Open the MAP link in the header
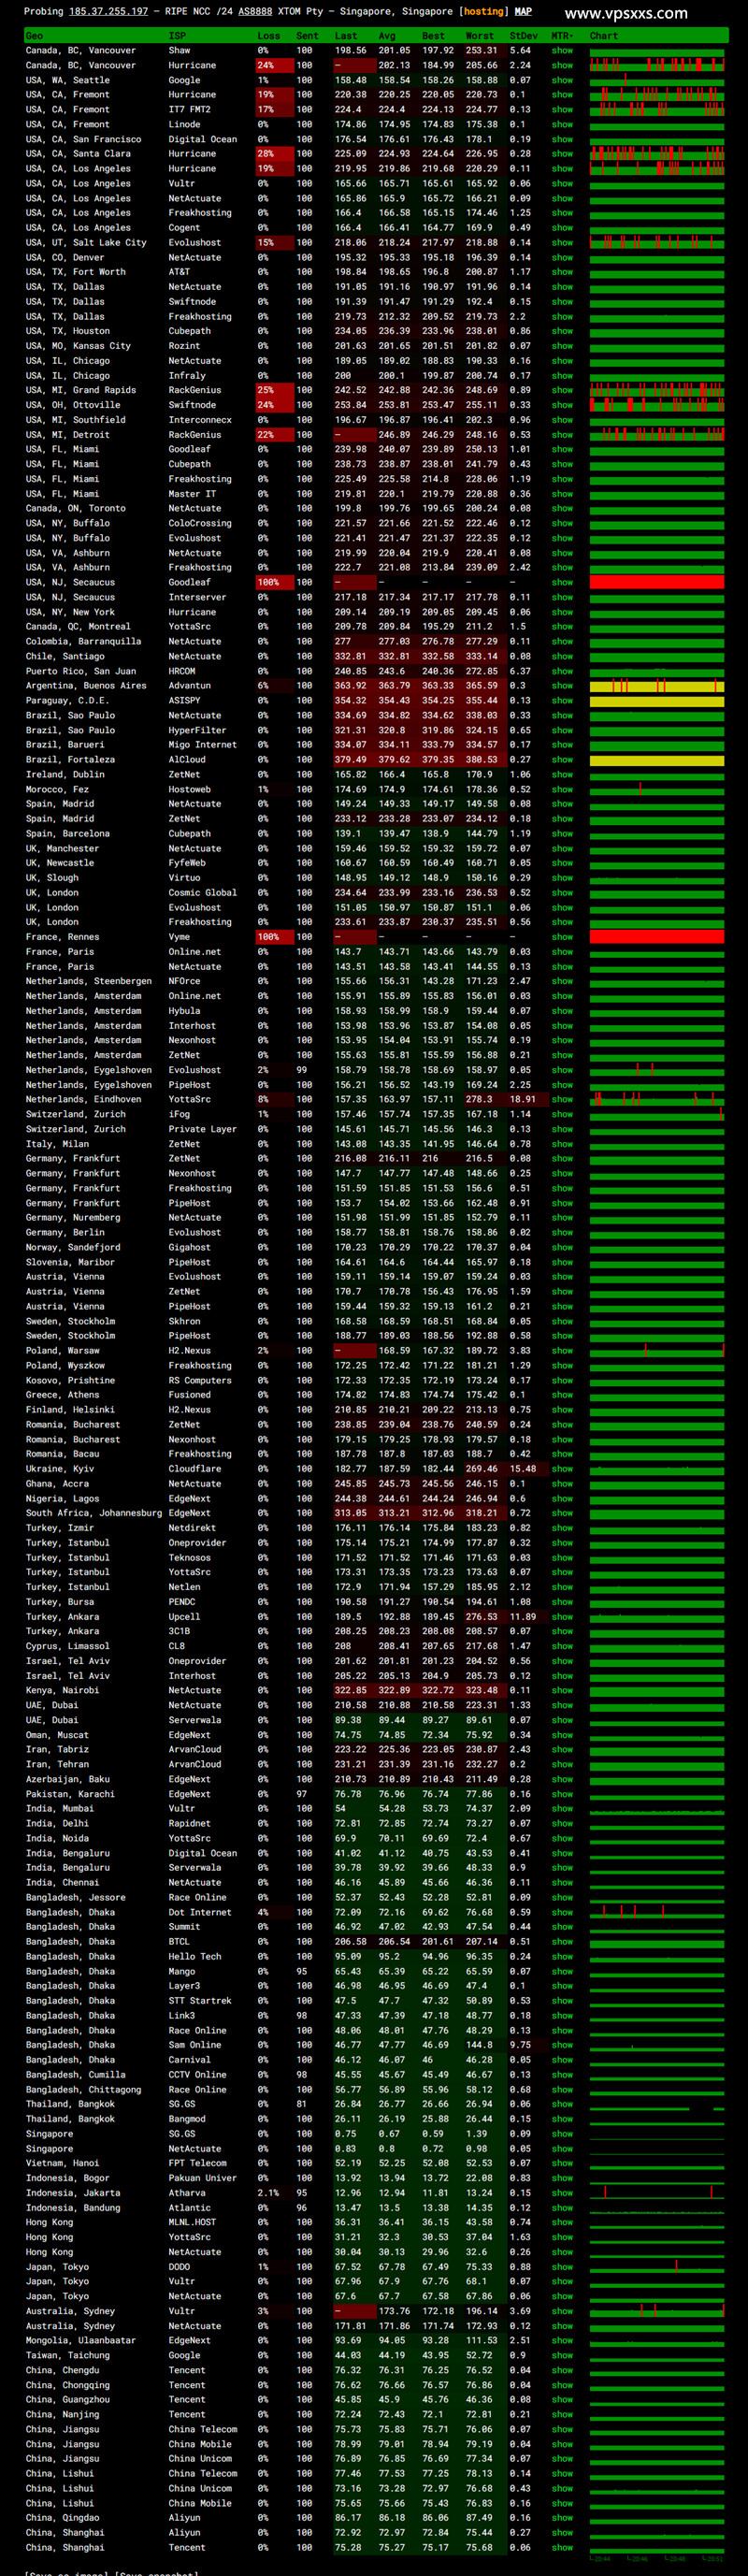This screenshot has height=2576, width=748. point(523,12)
